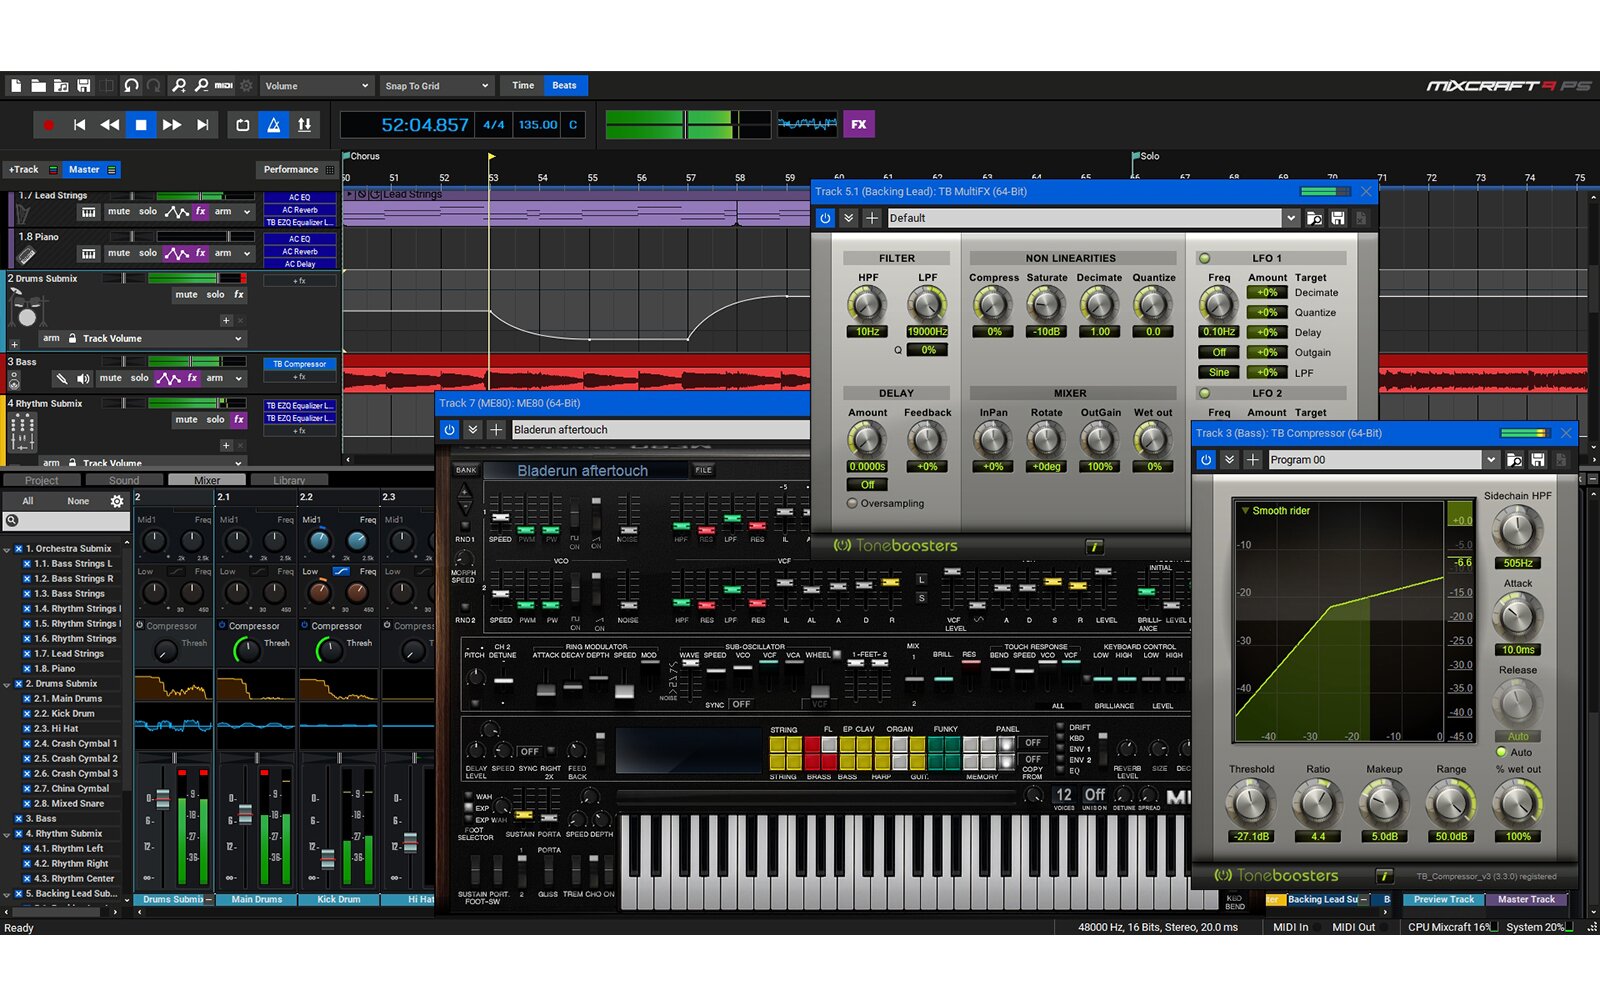Toggle power on ME80 plugin window
The image size is (1600, 1007).
449,430
